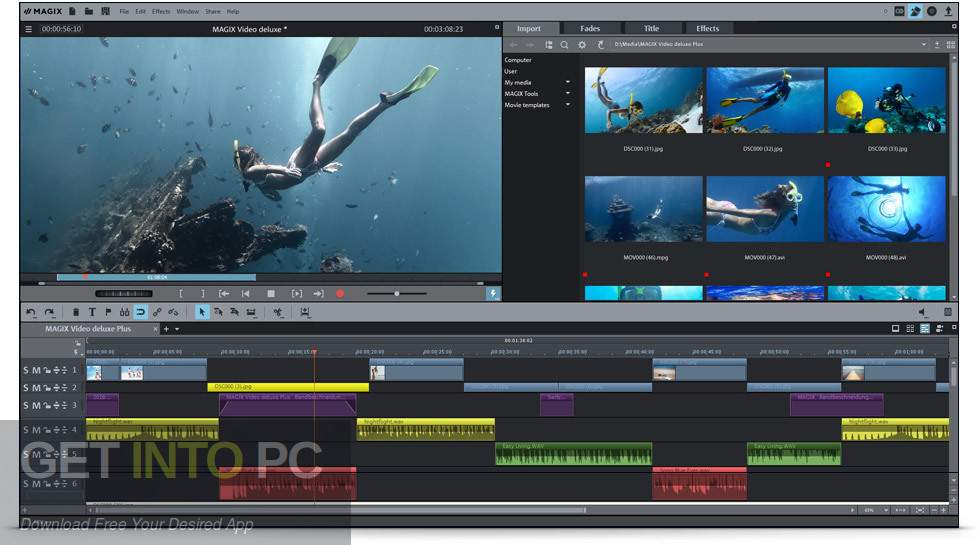The image size is (978, 545).
Task: Click the group objects link icon
Action: [x=157, y=312]
